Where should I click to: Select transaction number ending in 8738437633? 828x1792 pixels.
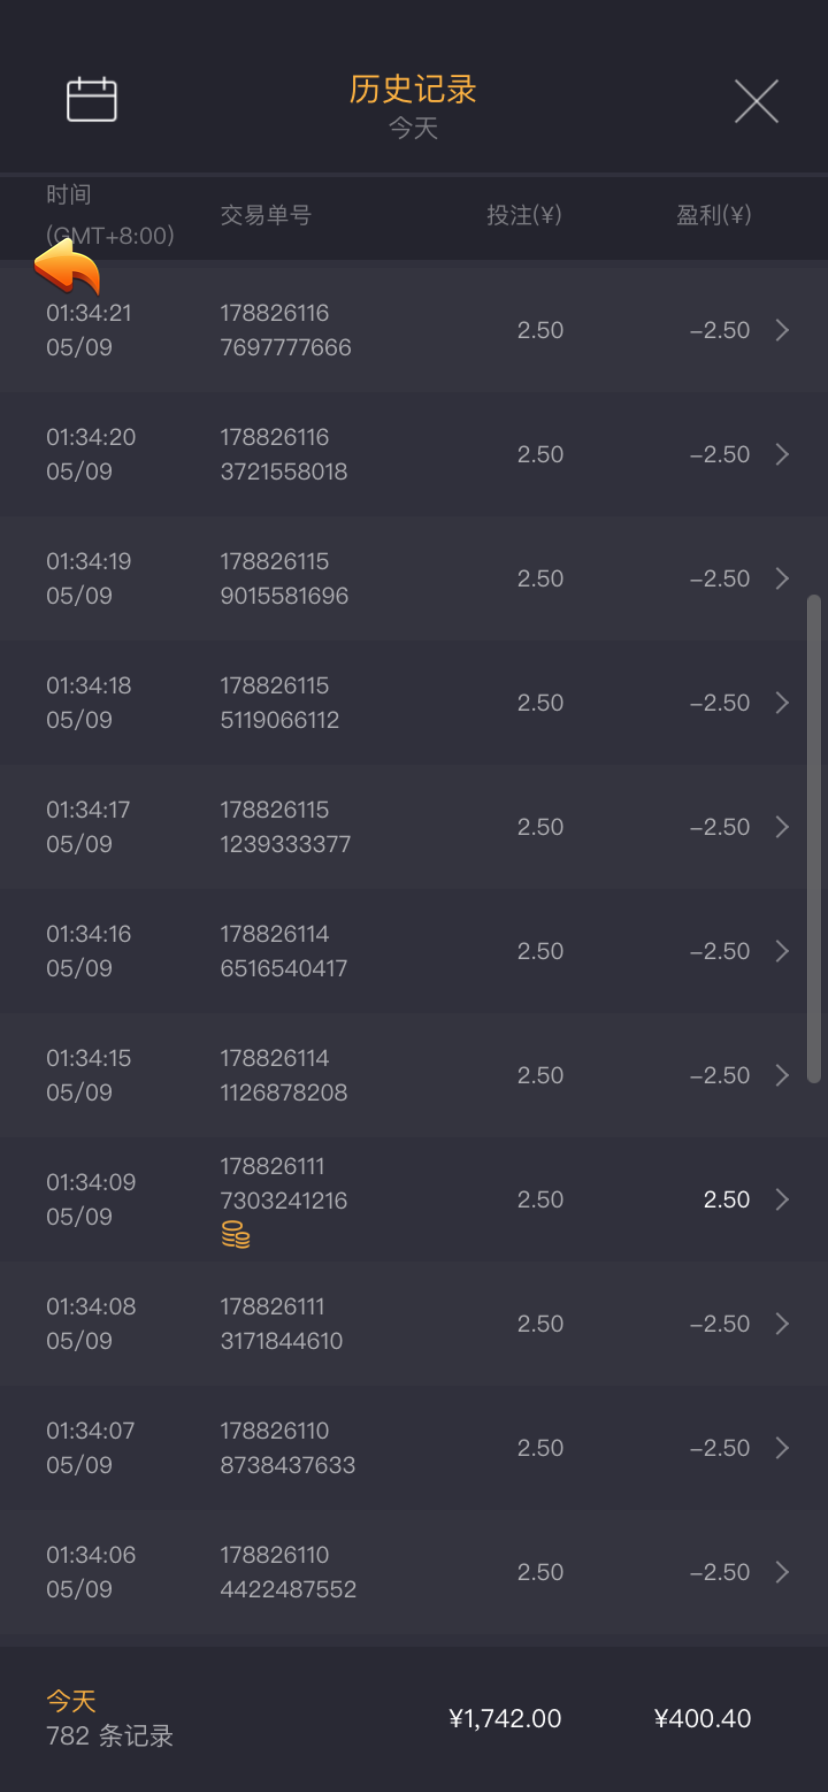pos(287,1448)
